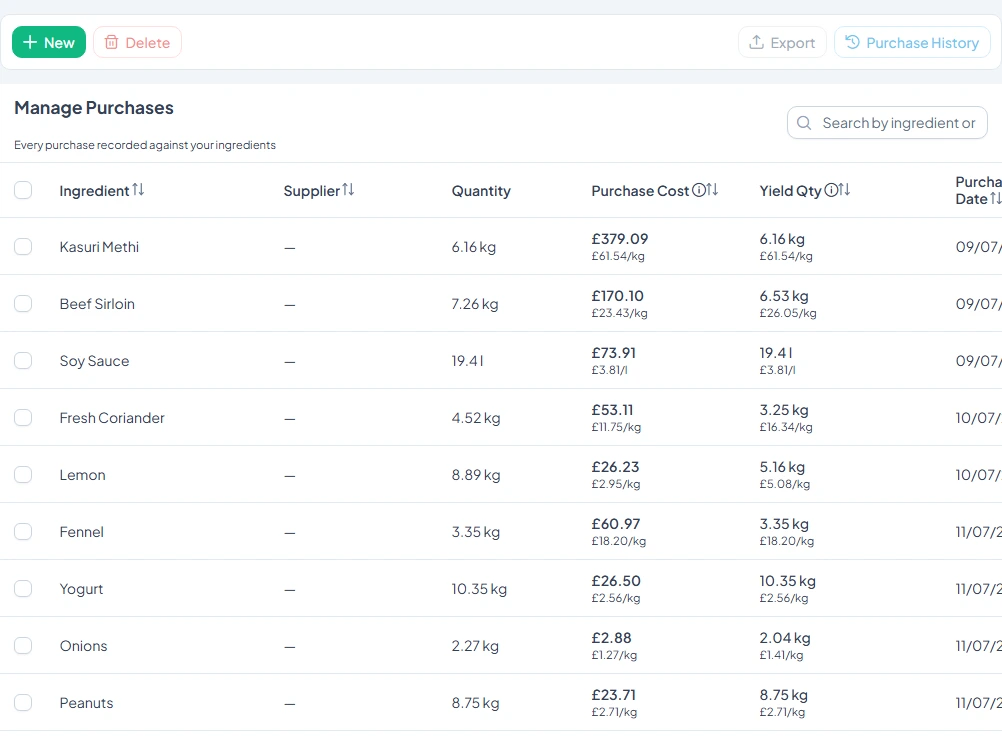Image resolution: width=1002 pixels, height=740 pixels.
Task: Sort by Ingredient column arrows
Action: point(138,190)
